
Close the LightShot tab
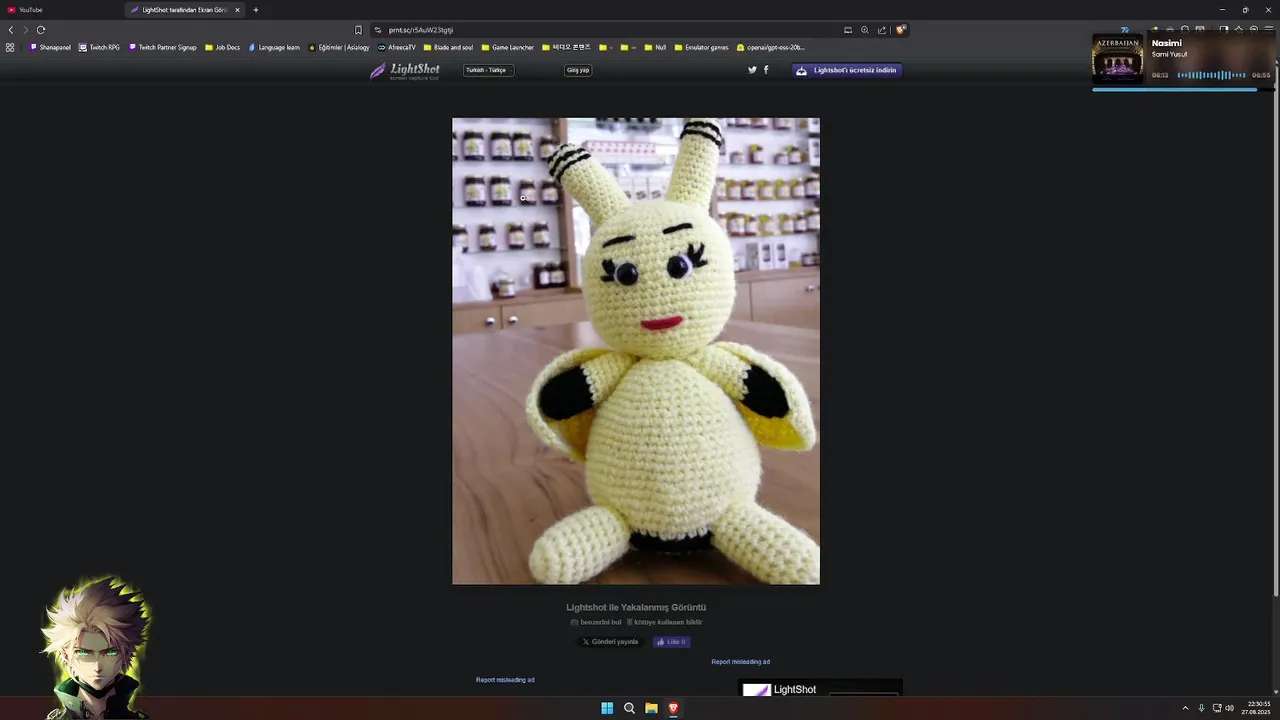click(237, 10)
